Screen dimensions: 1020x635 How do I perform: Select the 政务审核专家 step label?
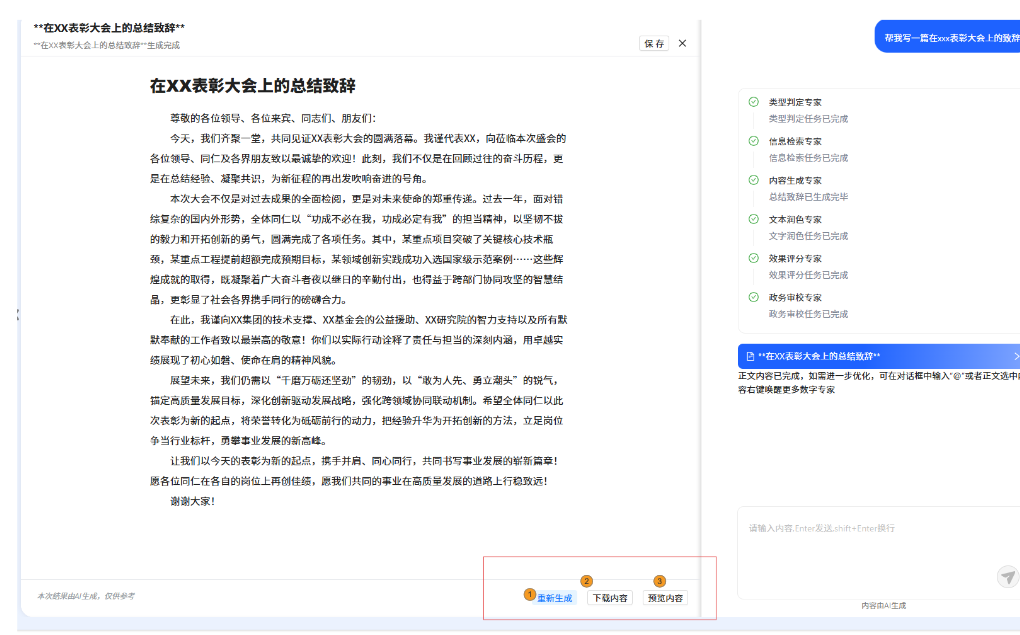[795, 297]
